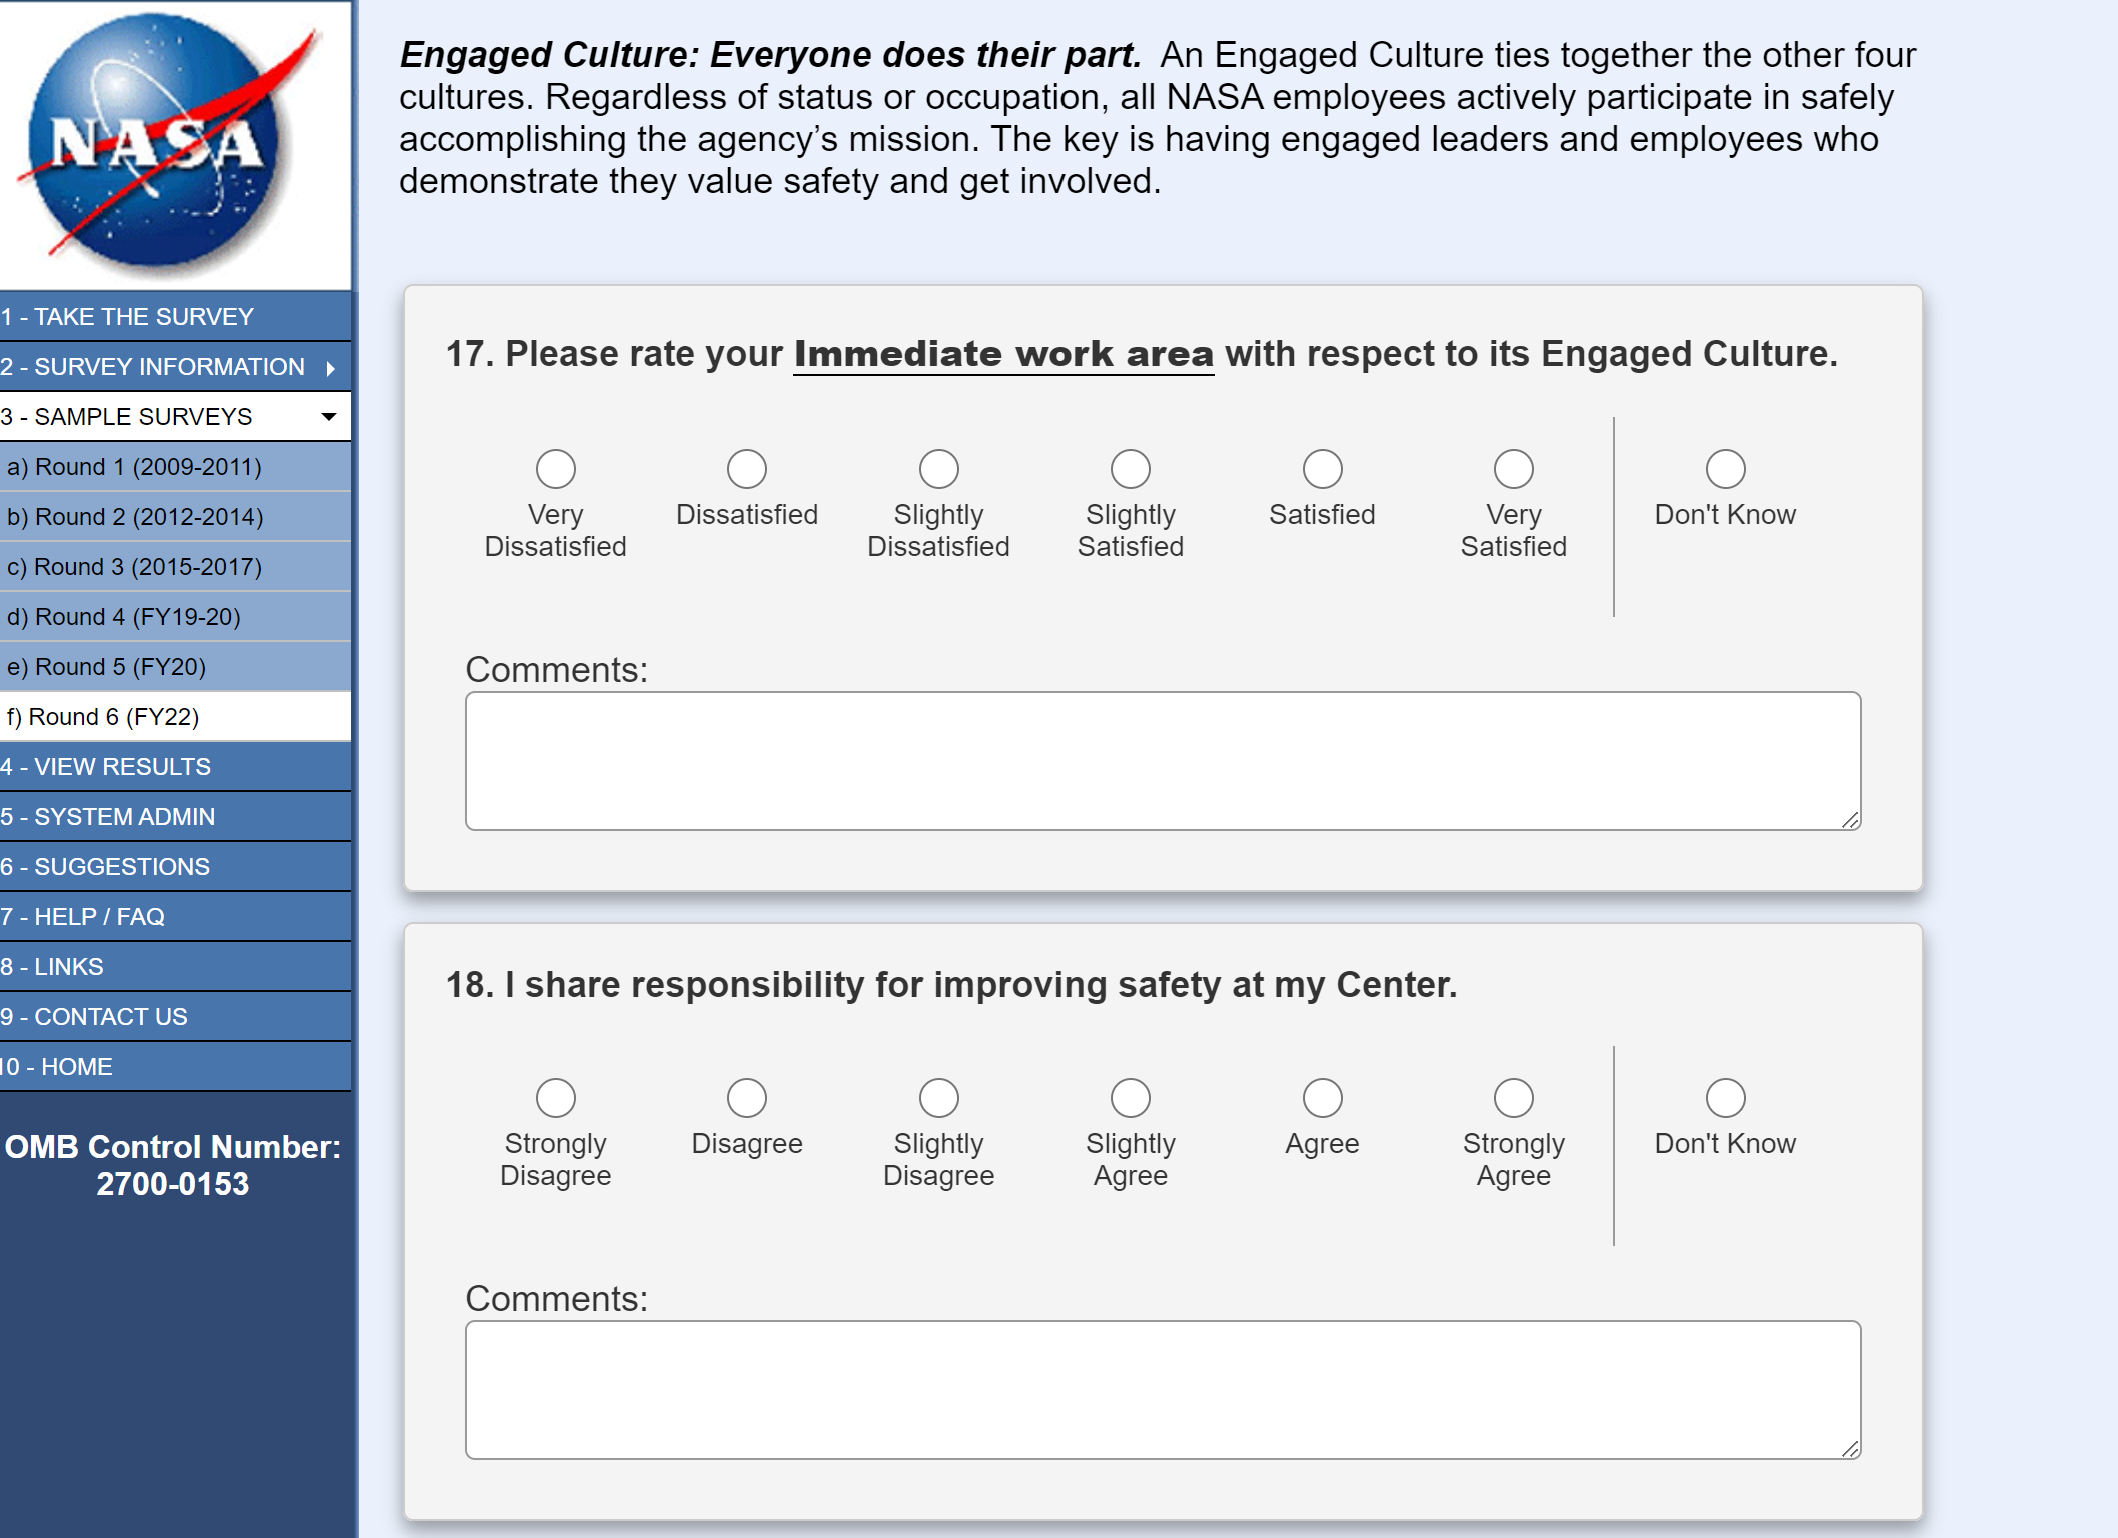Screen dimensions: 2118x1538
Task: Click question 17 comments text box
Action: (1162, 761)
